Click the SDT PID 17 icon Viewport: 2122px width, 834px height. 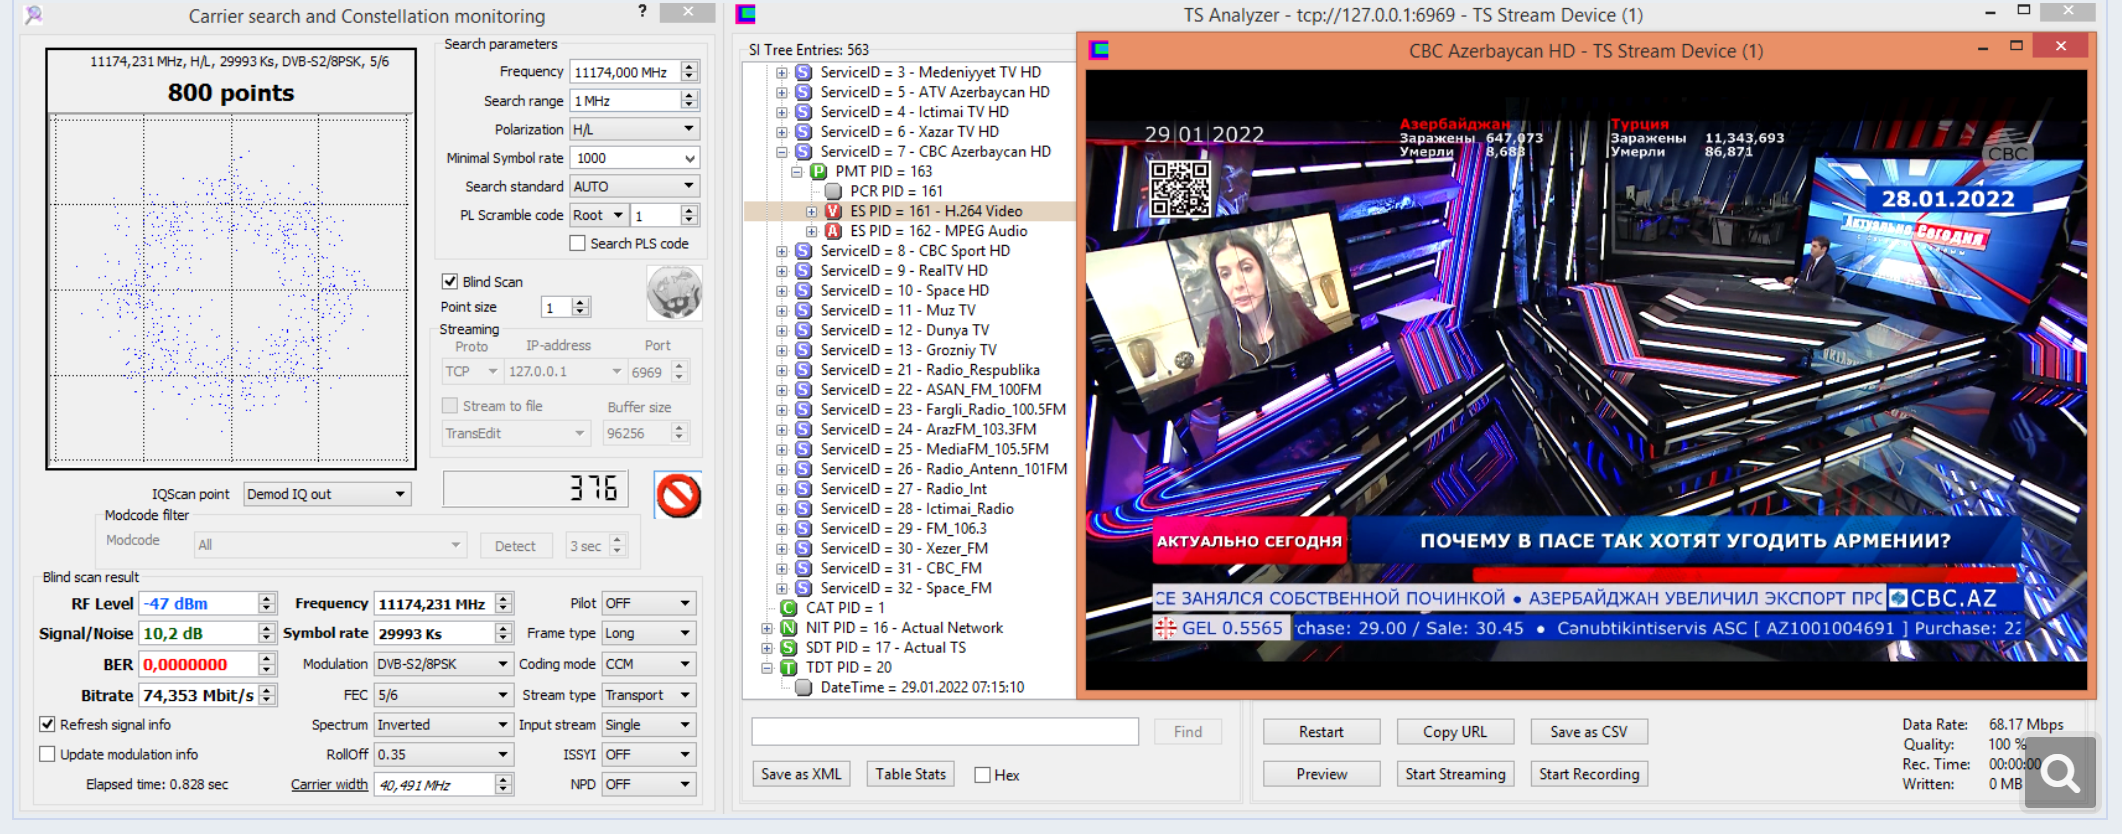(788, 648)
